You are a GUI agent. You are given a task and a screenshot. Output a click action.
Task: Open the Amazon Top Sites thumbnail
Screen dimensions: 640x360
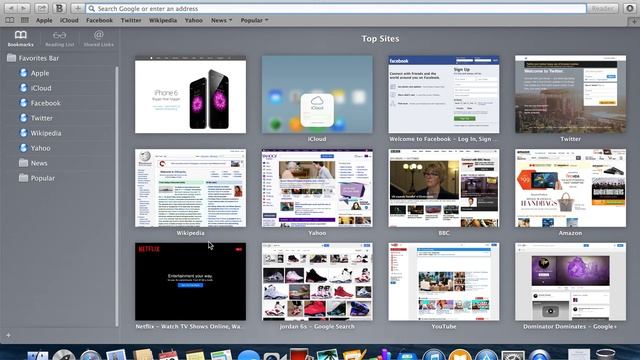click(x=570, y=188)
